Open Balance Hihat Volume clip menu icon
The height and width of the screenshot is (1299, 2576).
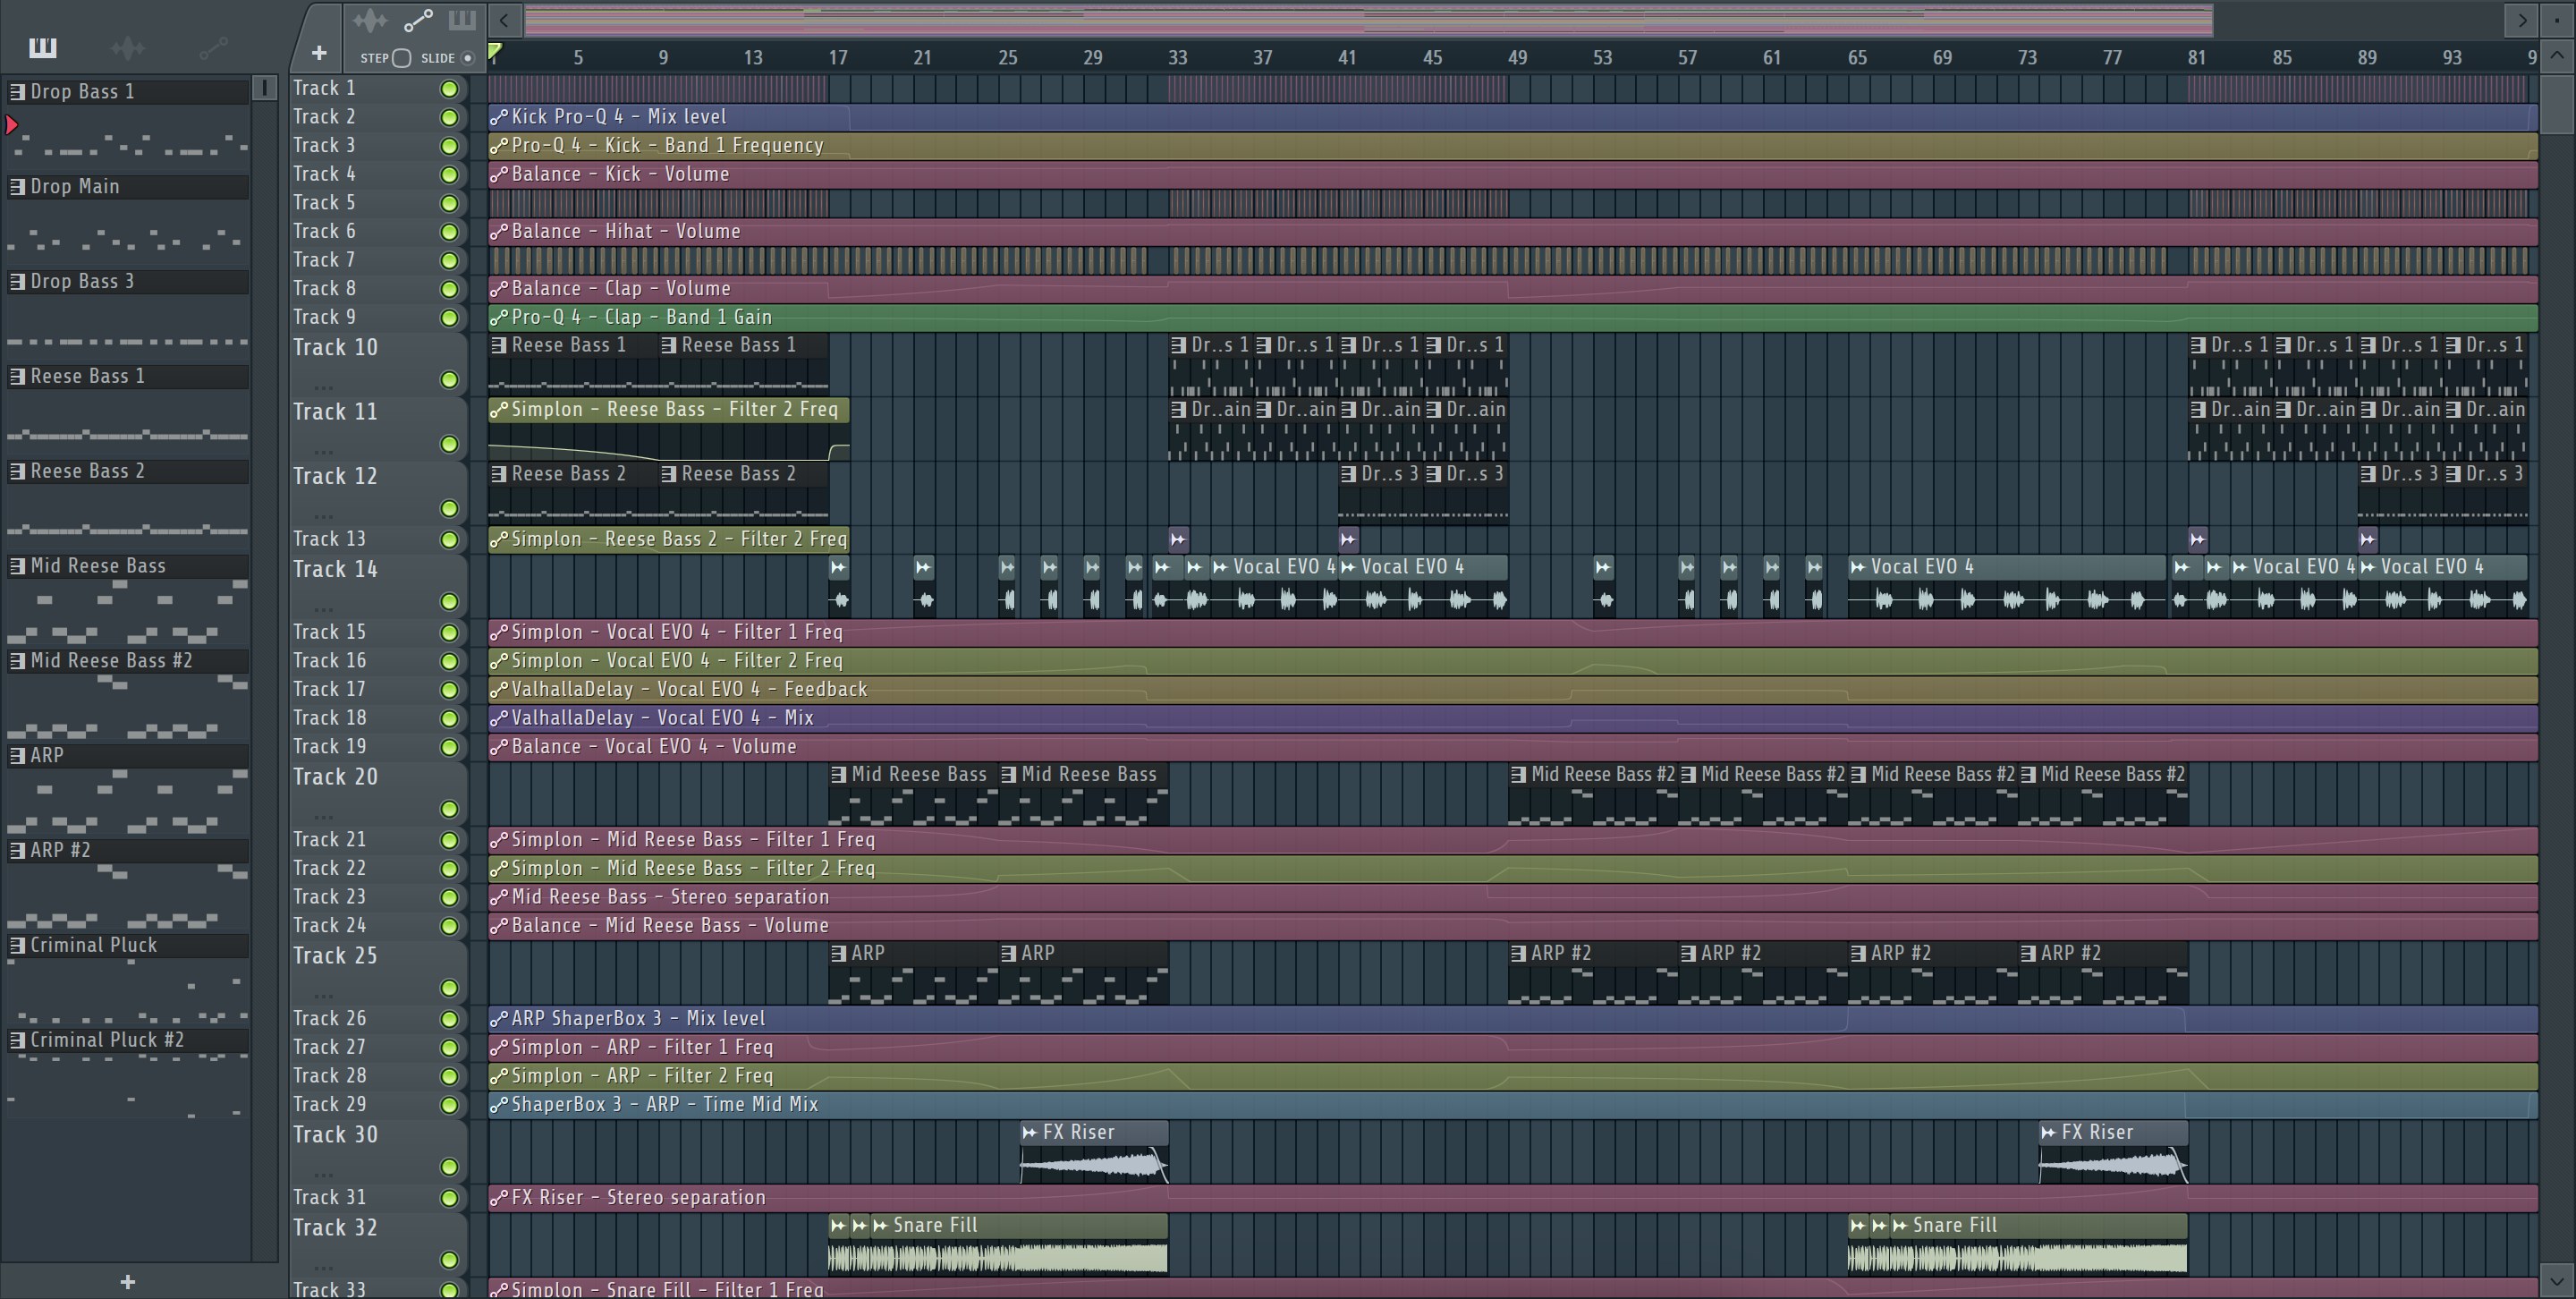[x=499, y=232]
